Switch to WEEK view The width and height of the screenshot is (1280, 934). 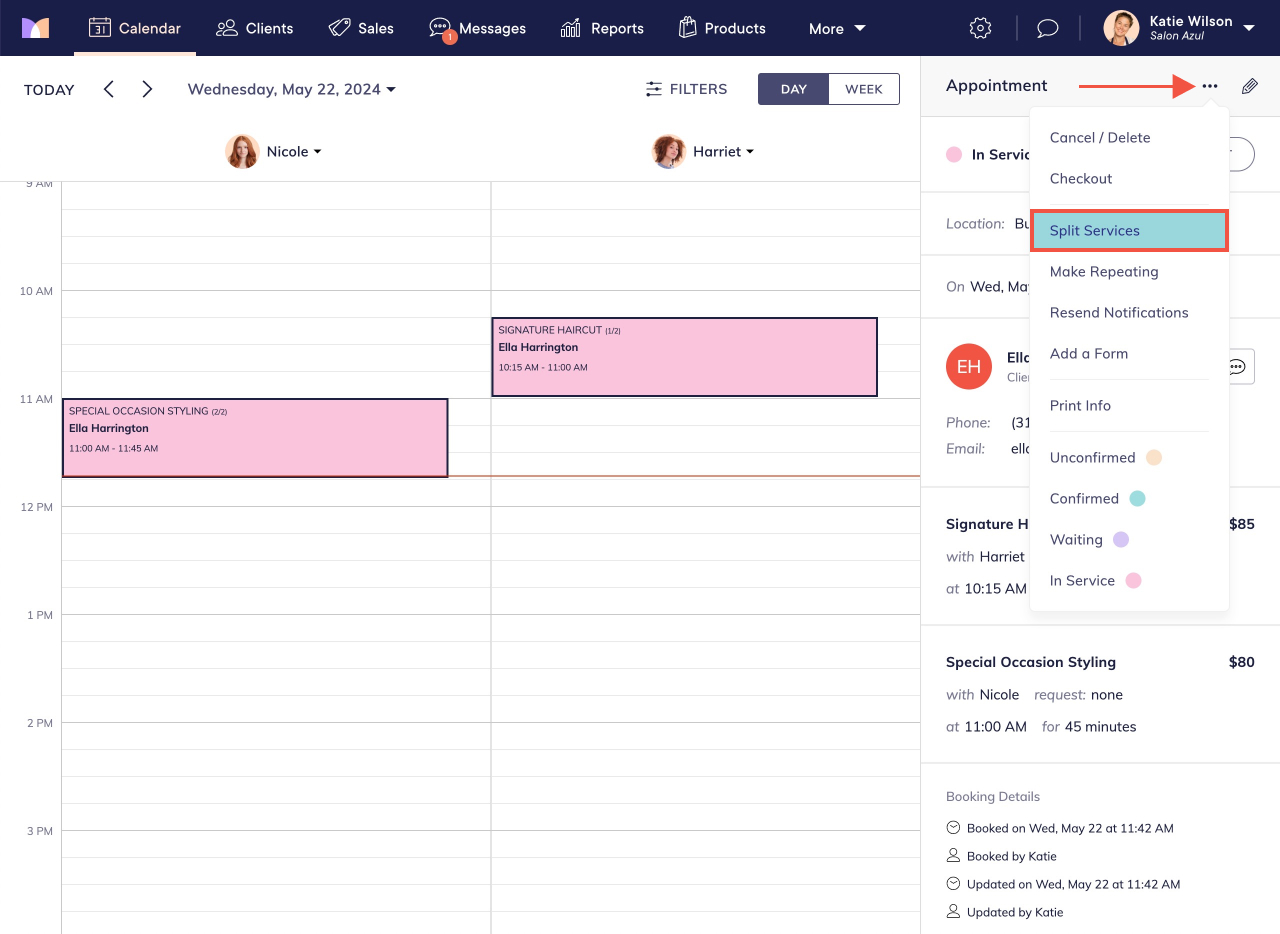[863, 88]
